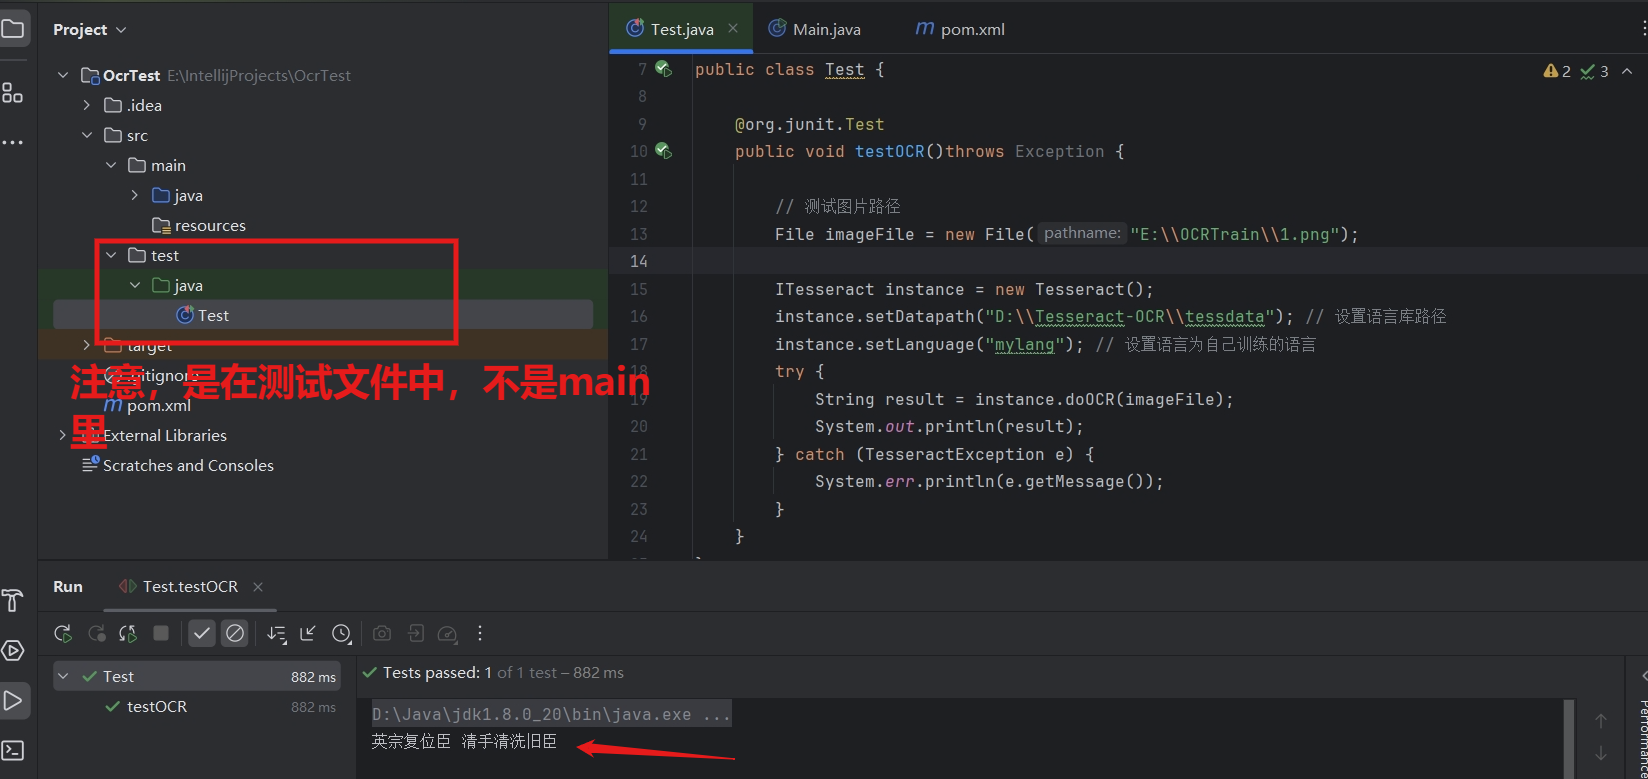This screenshot has width=1648, height=779.
Task: Select pom.xml in the project tree
Action: click(147, 405)
